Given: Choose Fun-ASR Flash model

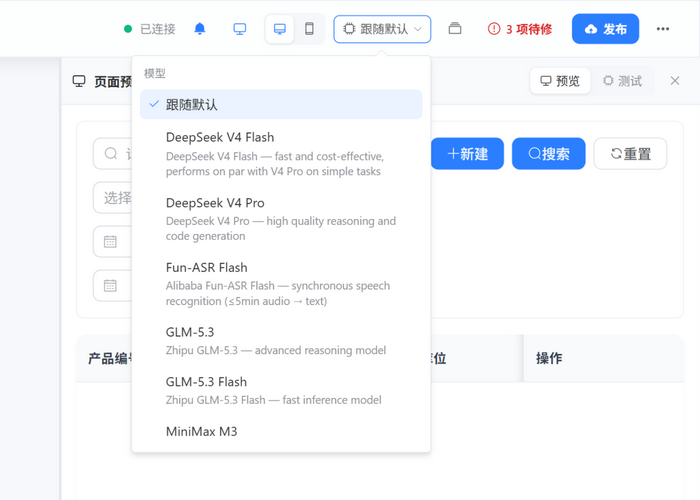Looking at the screenshot, I should 281,283.
